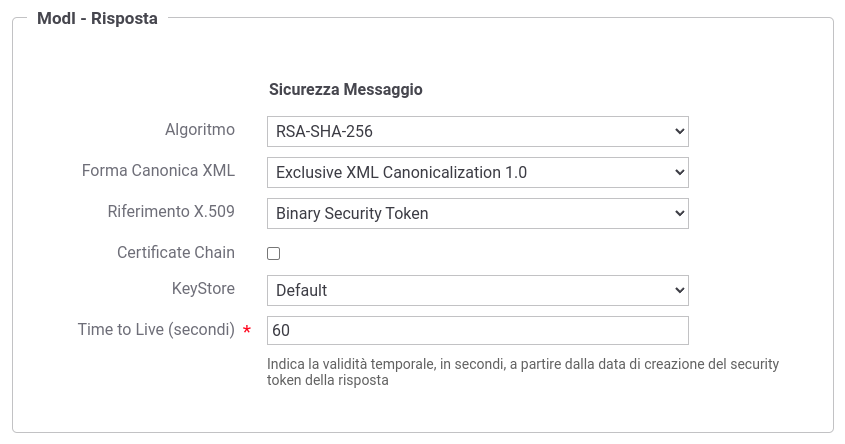
Task: Focus the Time to Live seconds field
Action: pos(477,330)
